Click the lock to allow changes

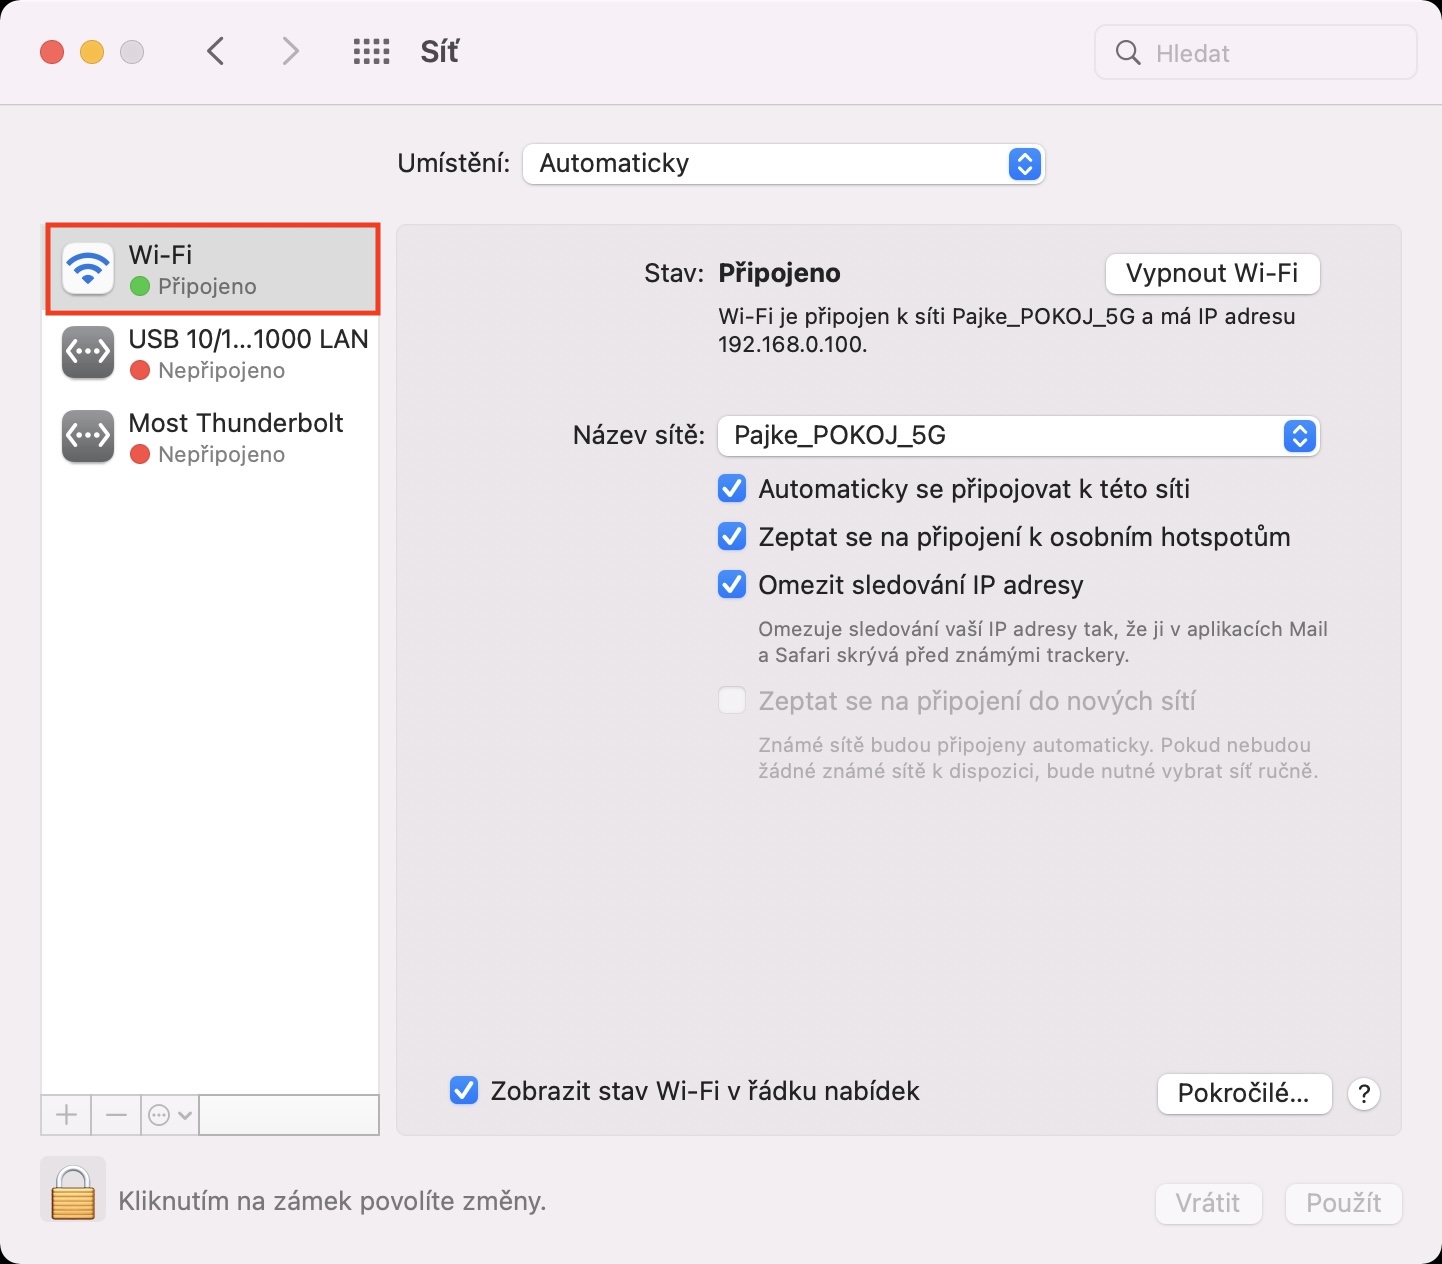tap(72, 1191)
